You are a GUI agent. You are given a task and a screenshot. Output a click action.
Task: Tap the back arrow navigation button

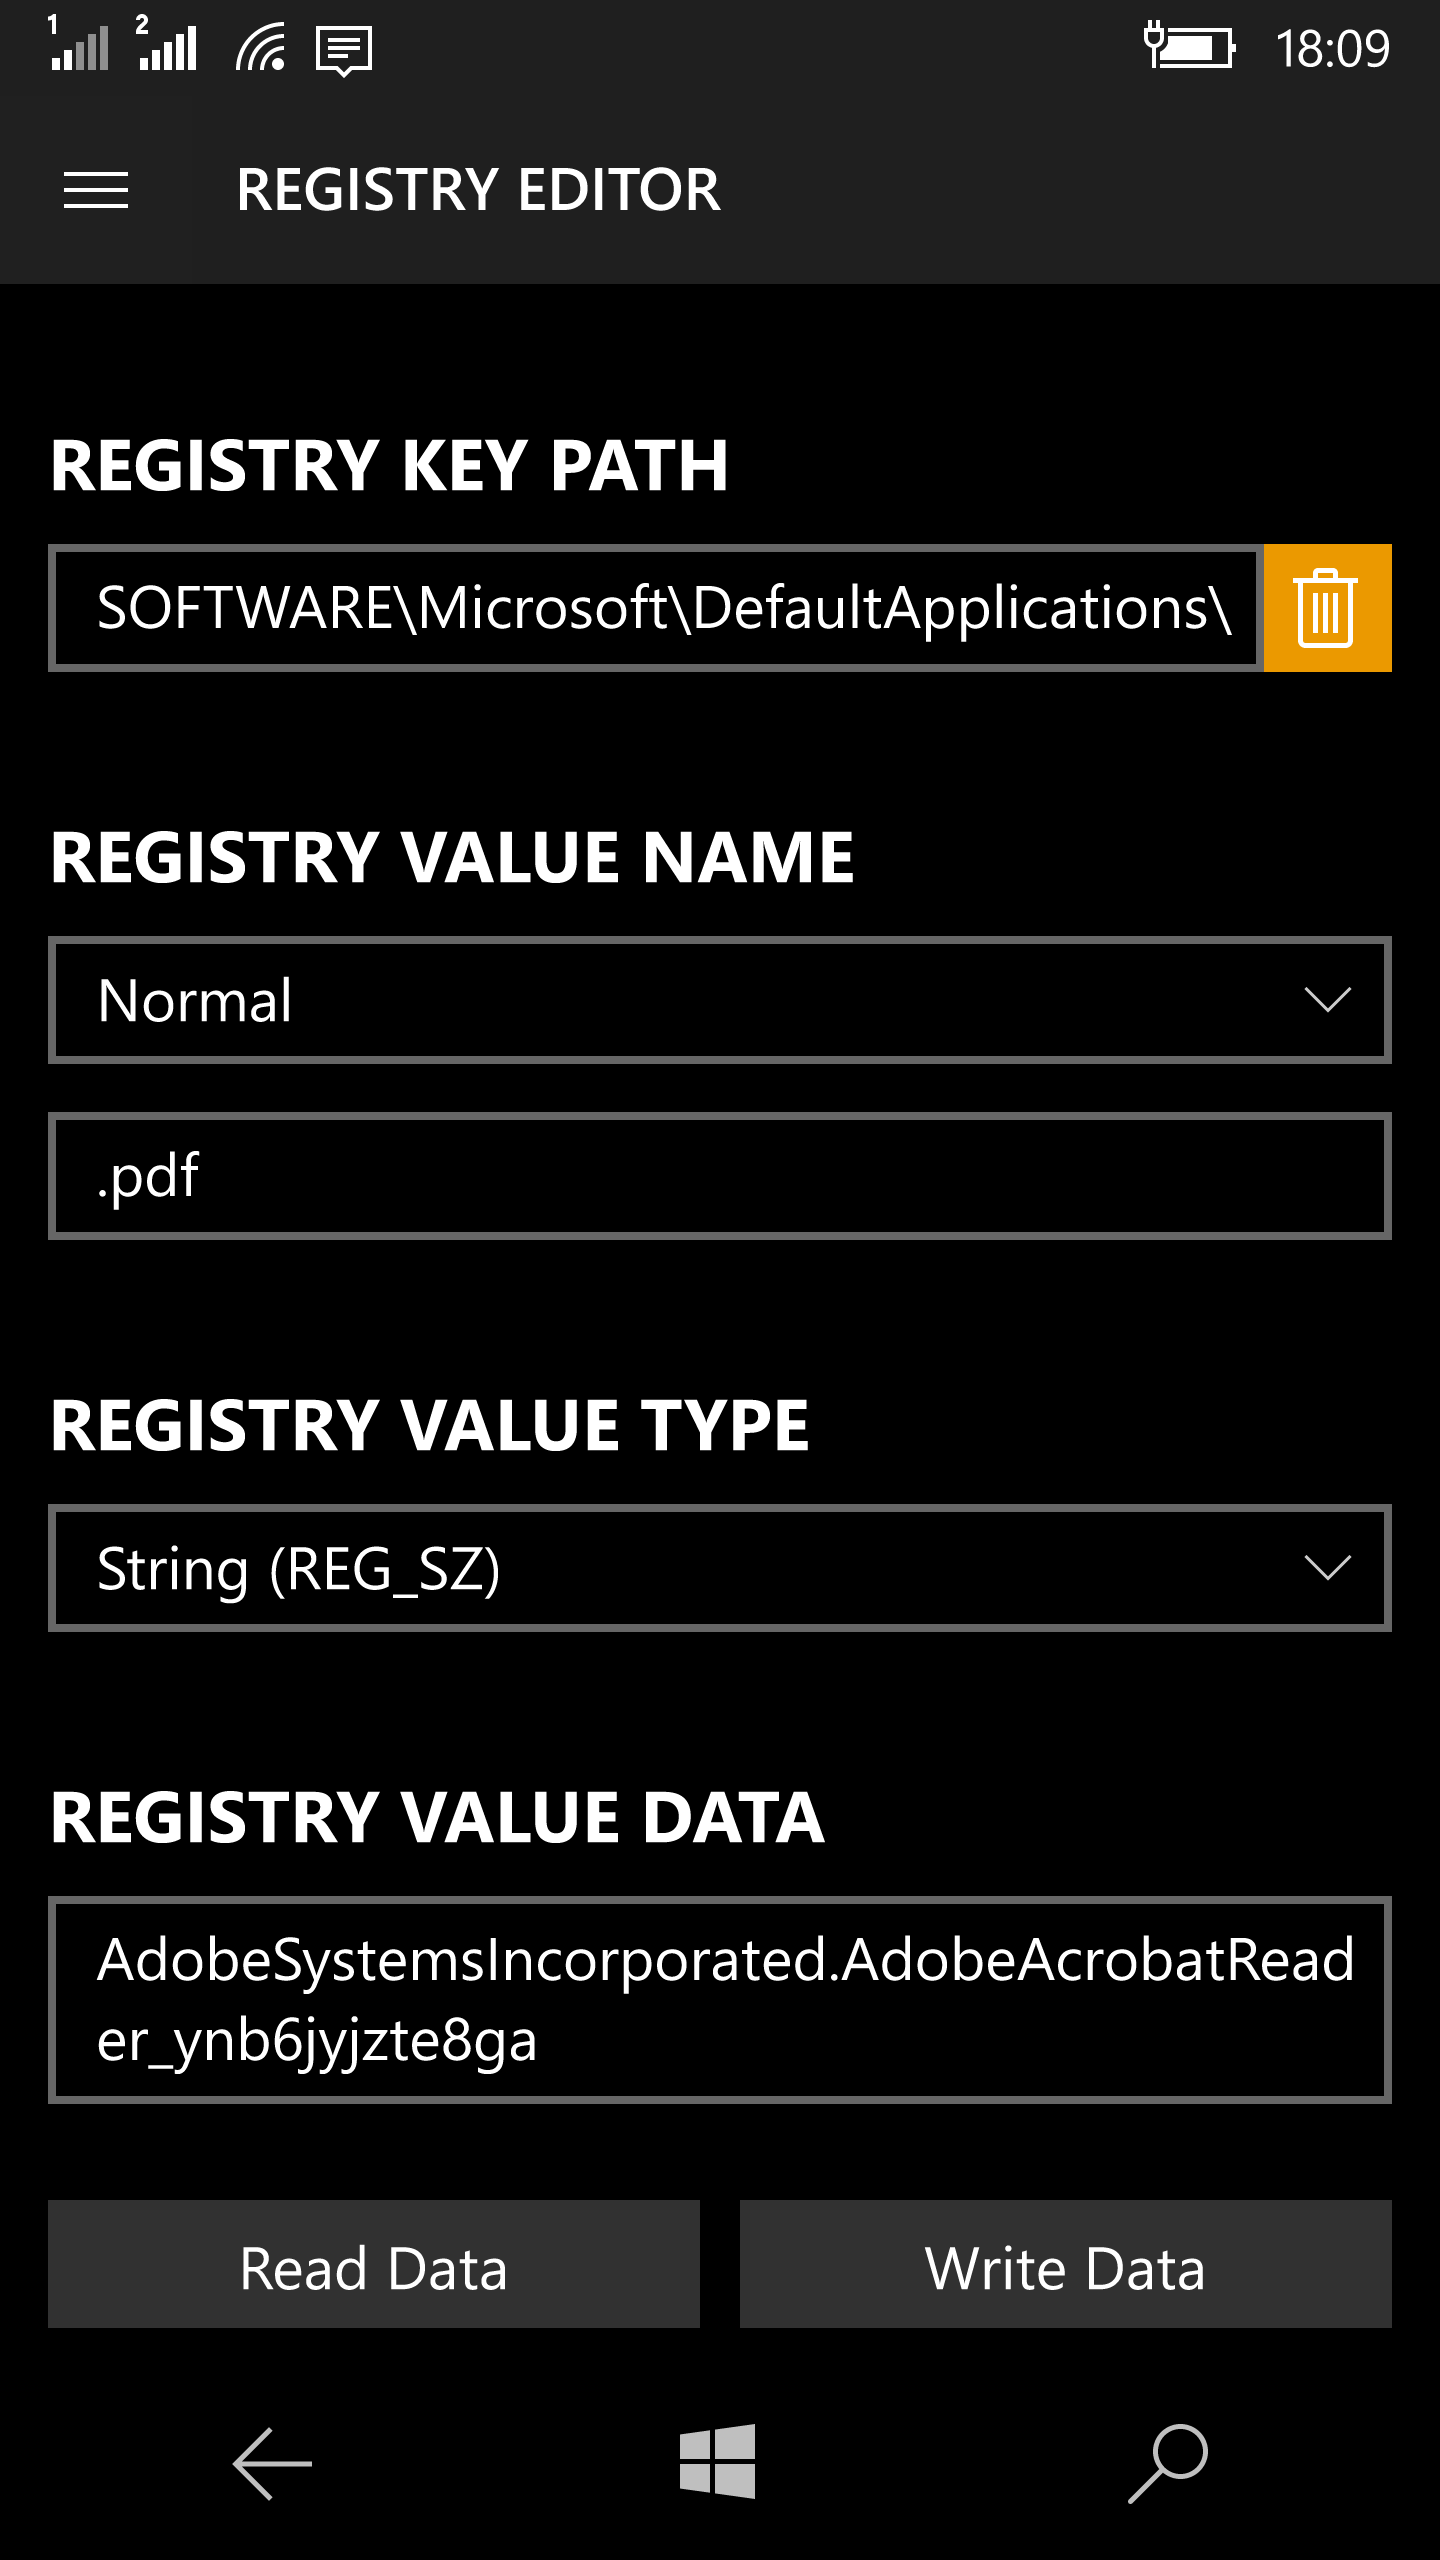(272, 2463)
